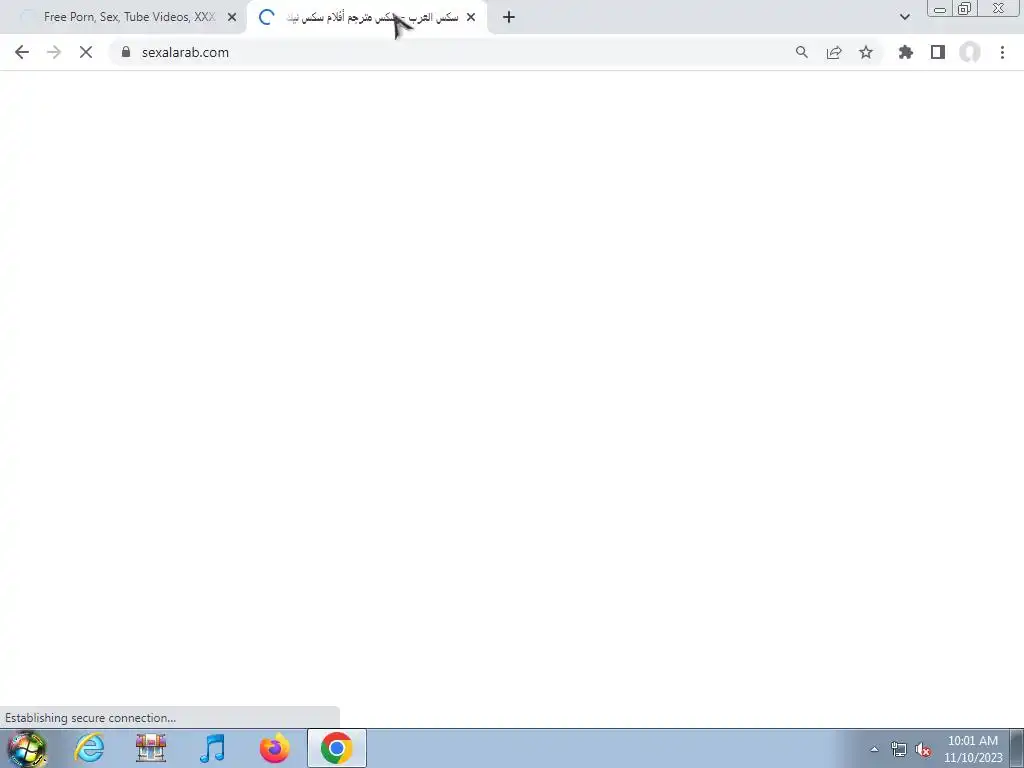Viewport: 1024px width, 768px height.
Task: Switch to the Free Tube Videos tab
Action: point(123,17)
